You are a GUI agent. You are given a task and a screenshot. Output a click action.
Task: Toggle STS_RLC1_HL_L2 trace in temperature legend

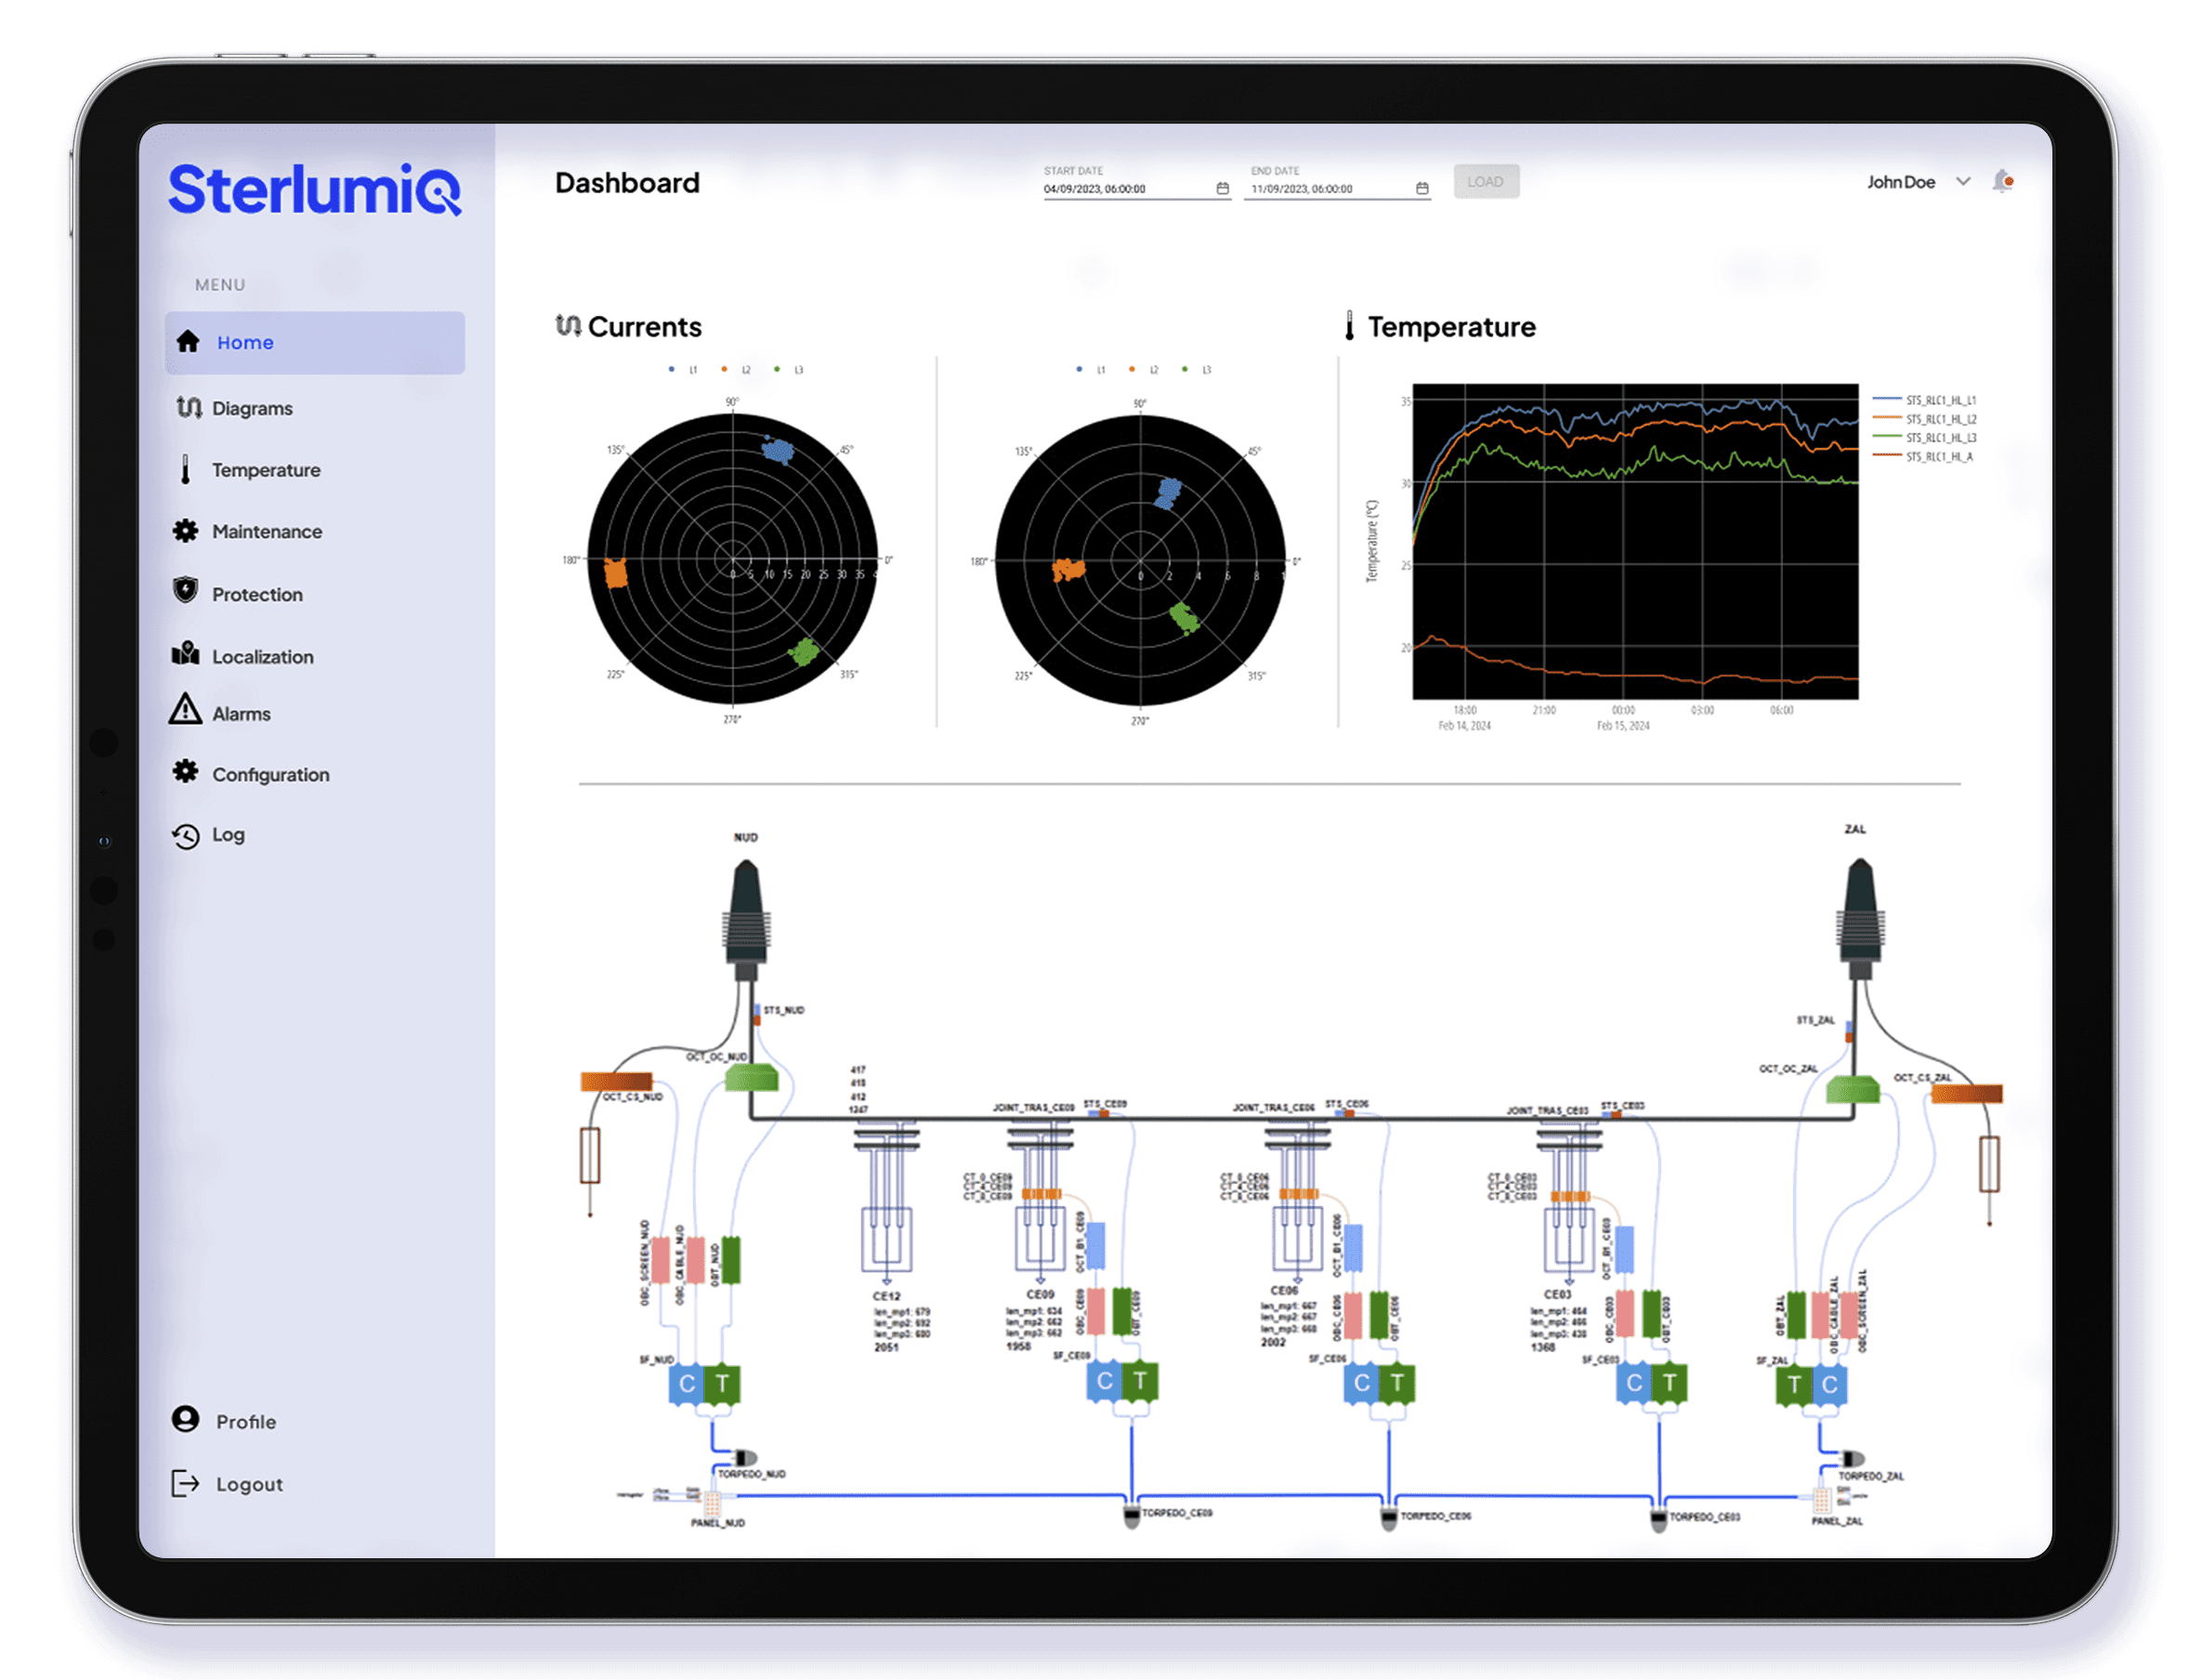coord(1940,419)
